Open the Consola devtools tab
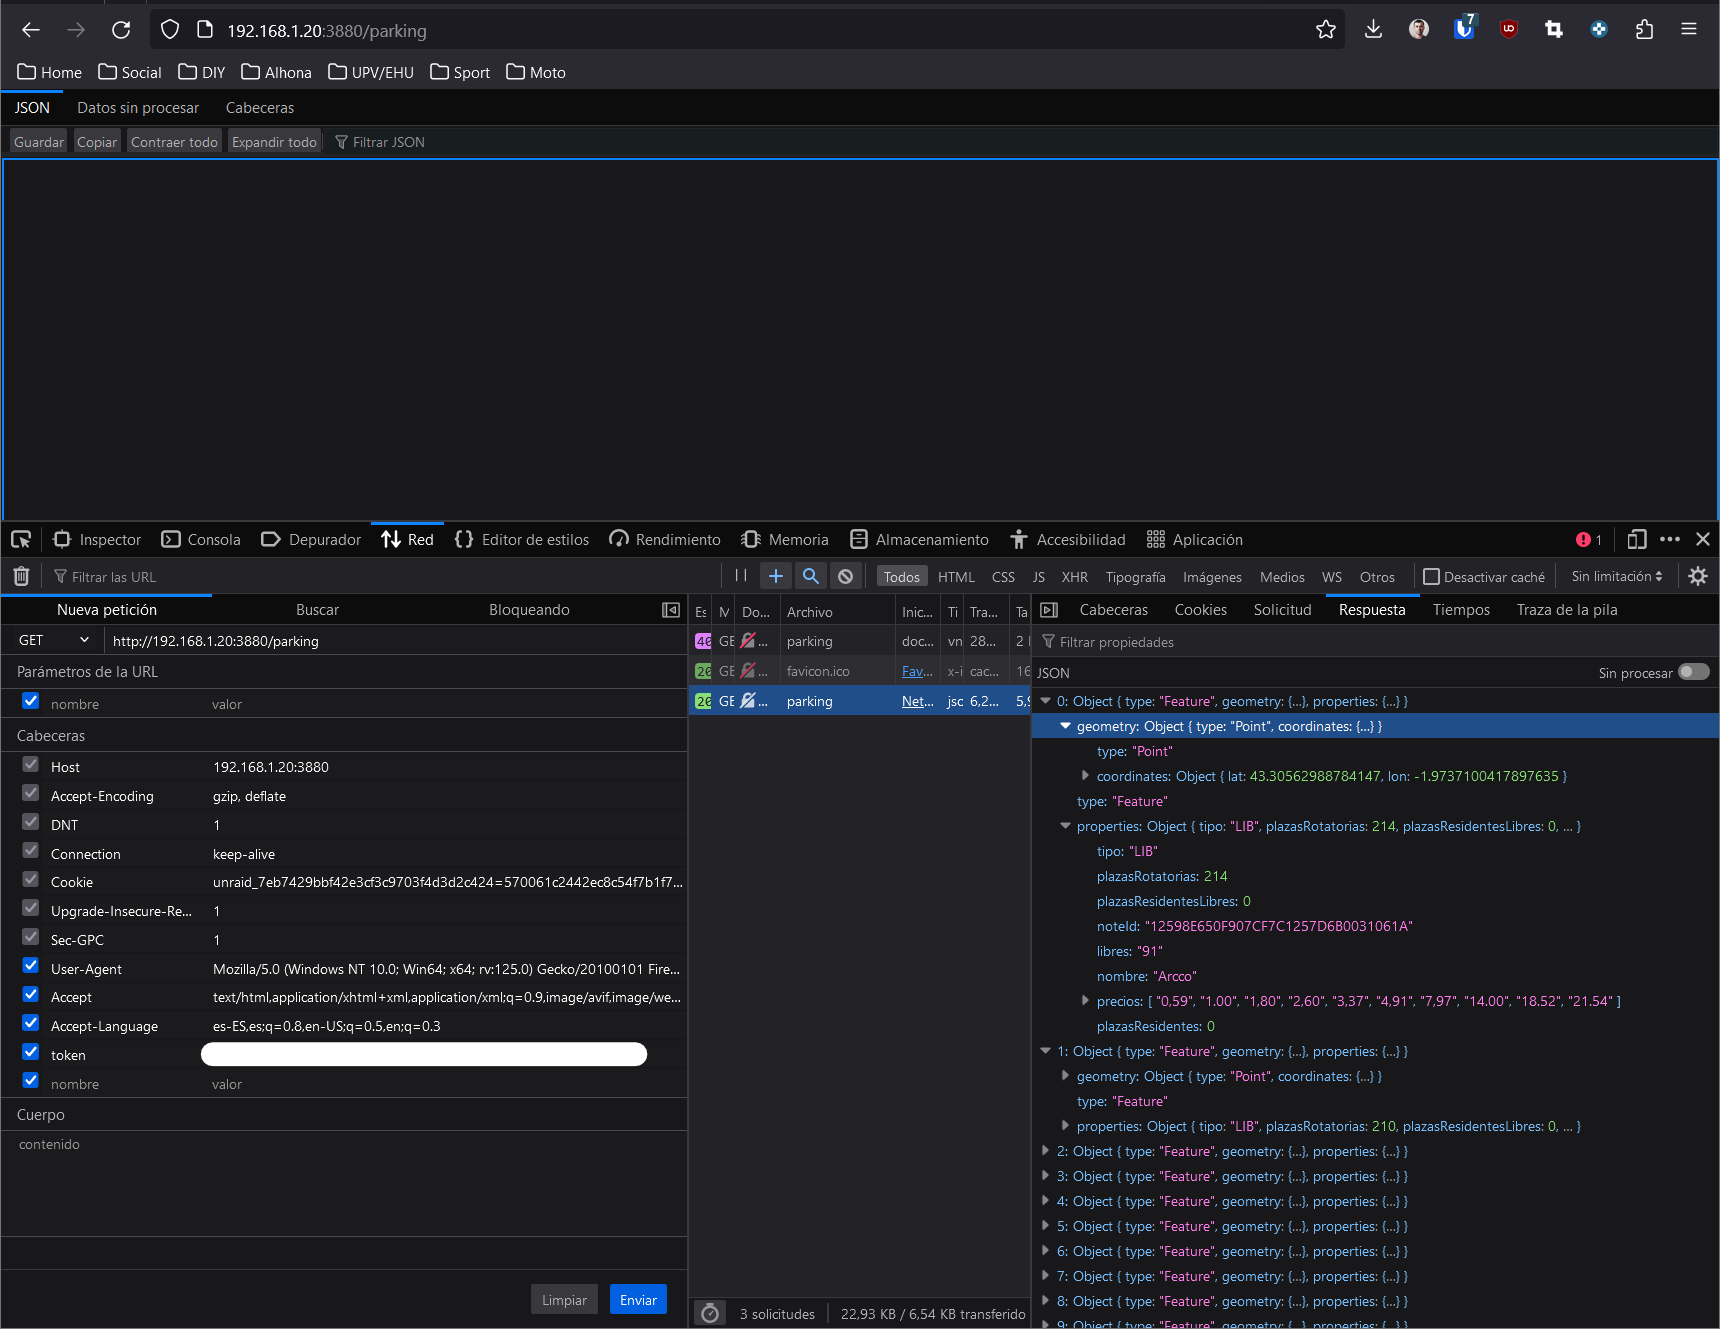Image resolution: width=1720 pixels, height=1329 pixels. coord(201,540)
